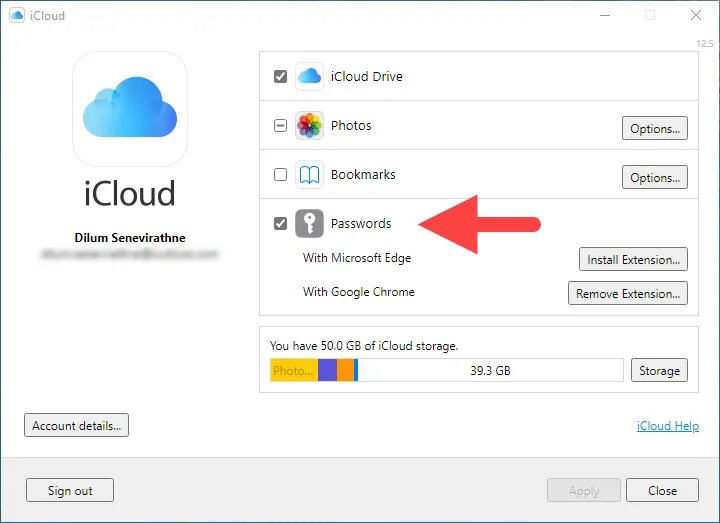Open Options for Bookmarks
The image size is (720, 523).
tap(655, 177)
